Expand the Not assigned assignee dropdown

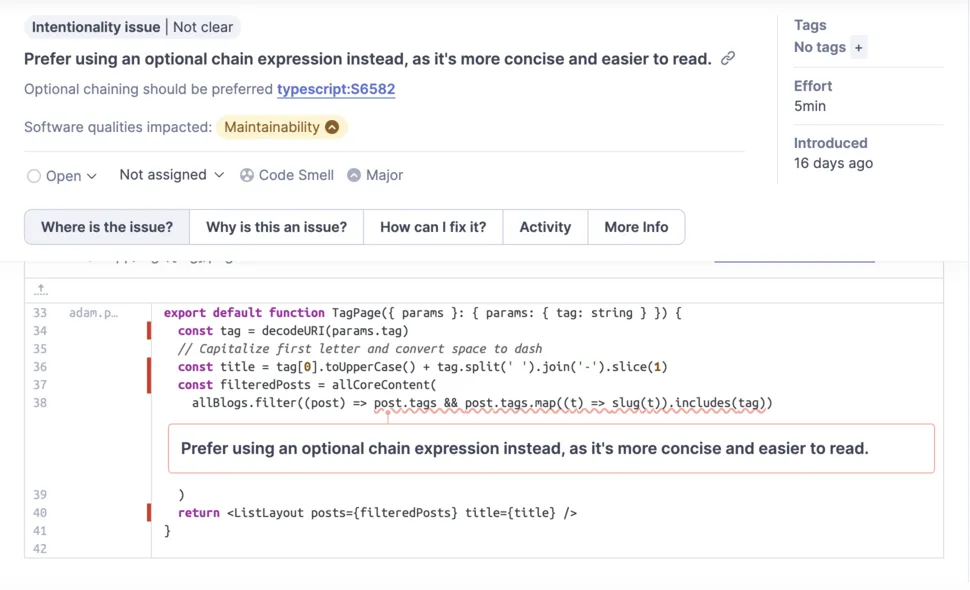(171, 175)
